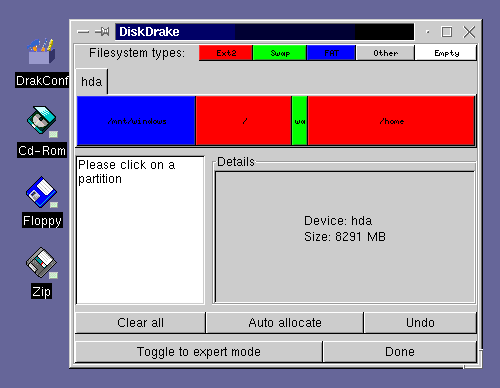Click the Done button

pyautogui.click(x=400, y=352)
